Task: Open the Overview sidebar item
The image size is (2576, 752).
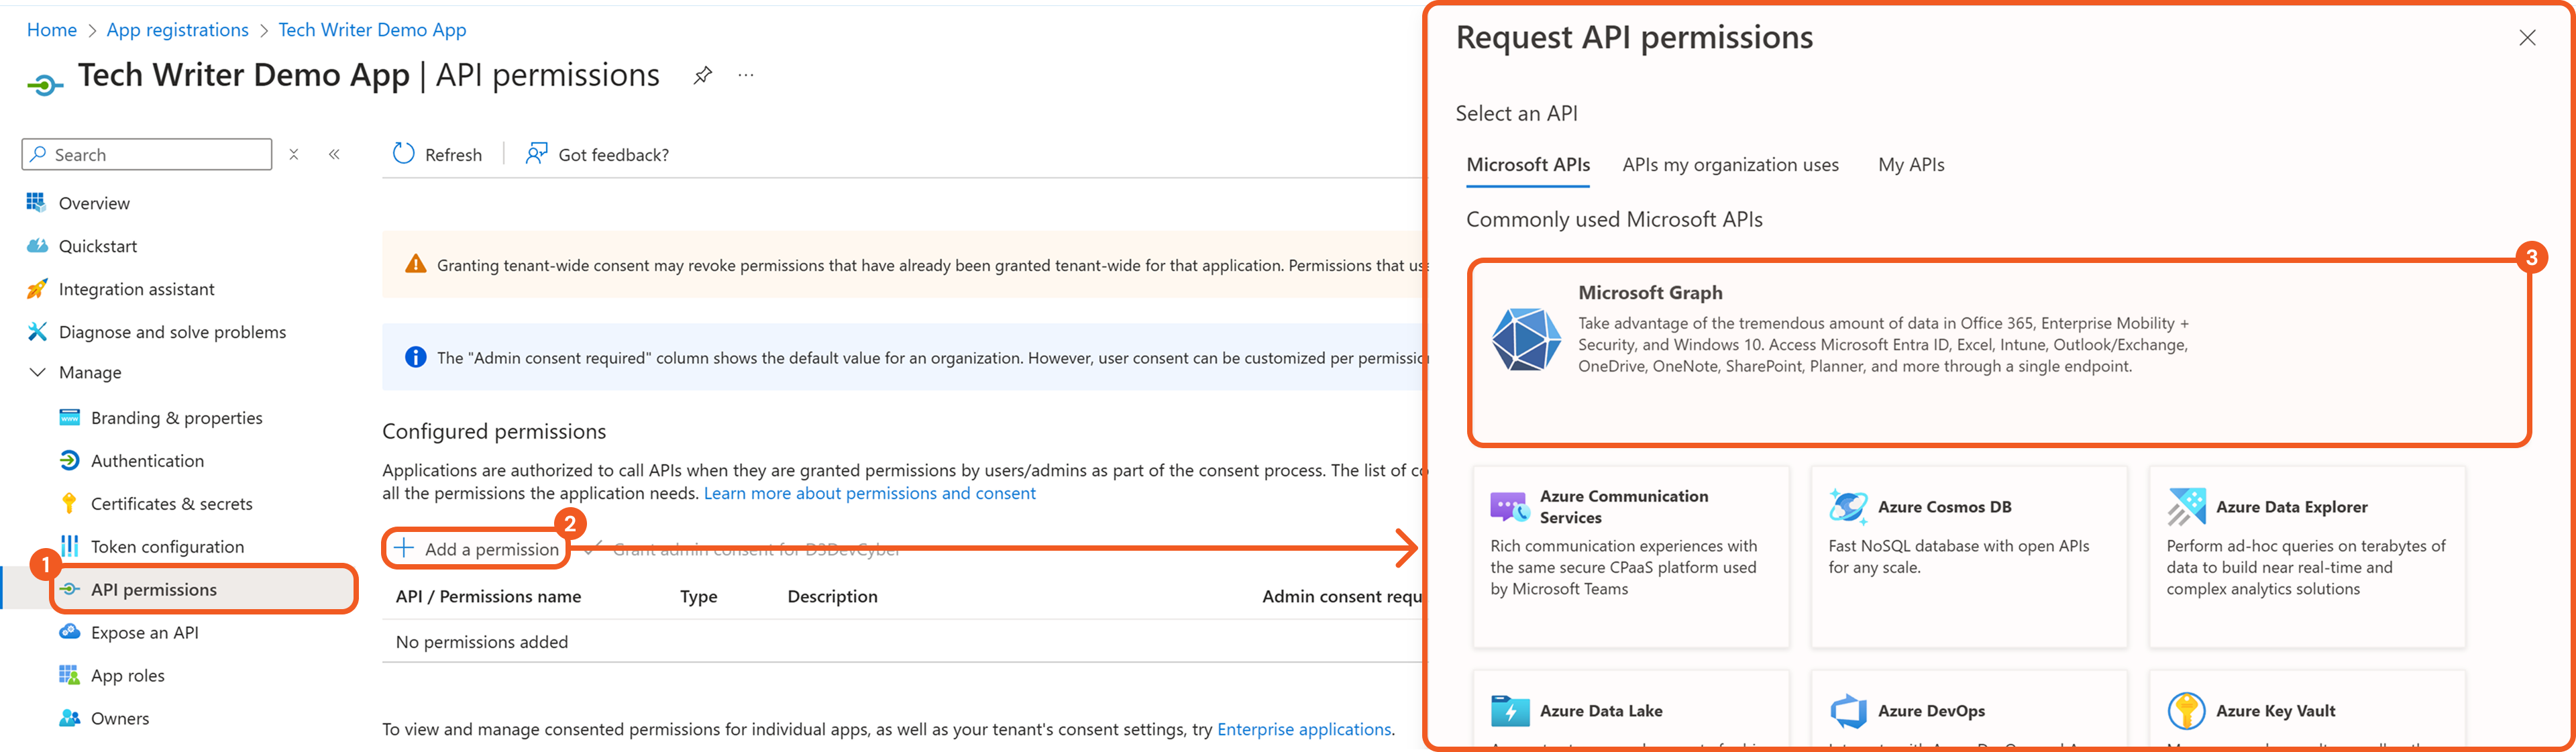Action: pyautogui.click(x=93, y=203)
